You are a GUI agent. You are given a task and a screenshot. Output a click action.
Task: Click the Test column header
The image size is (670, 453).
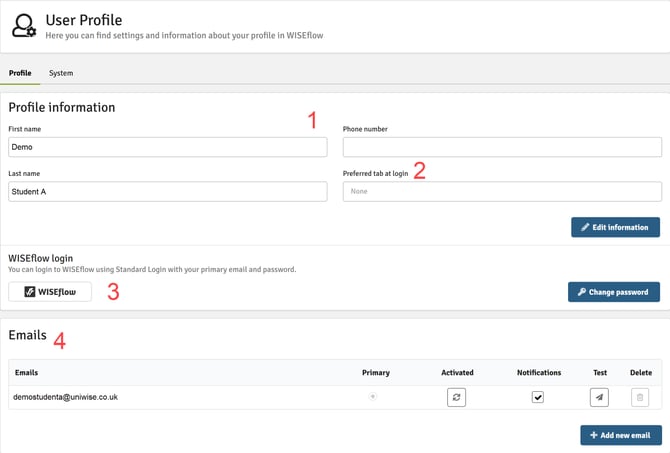click(600, 373)
